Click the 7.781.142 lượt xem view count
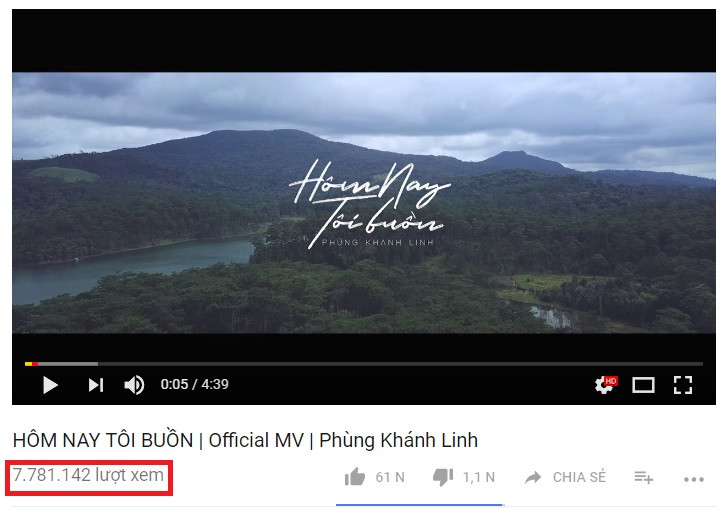 tap(88, 475)
